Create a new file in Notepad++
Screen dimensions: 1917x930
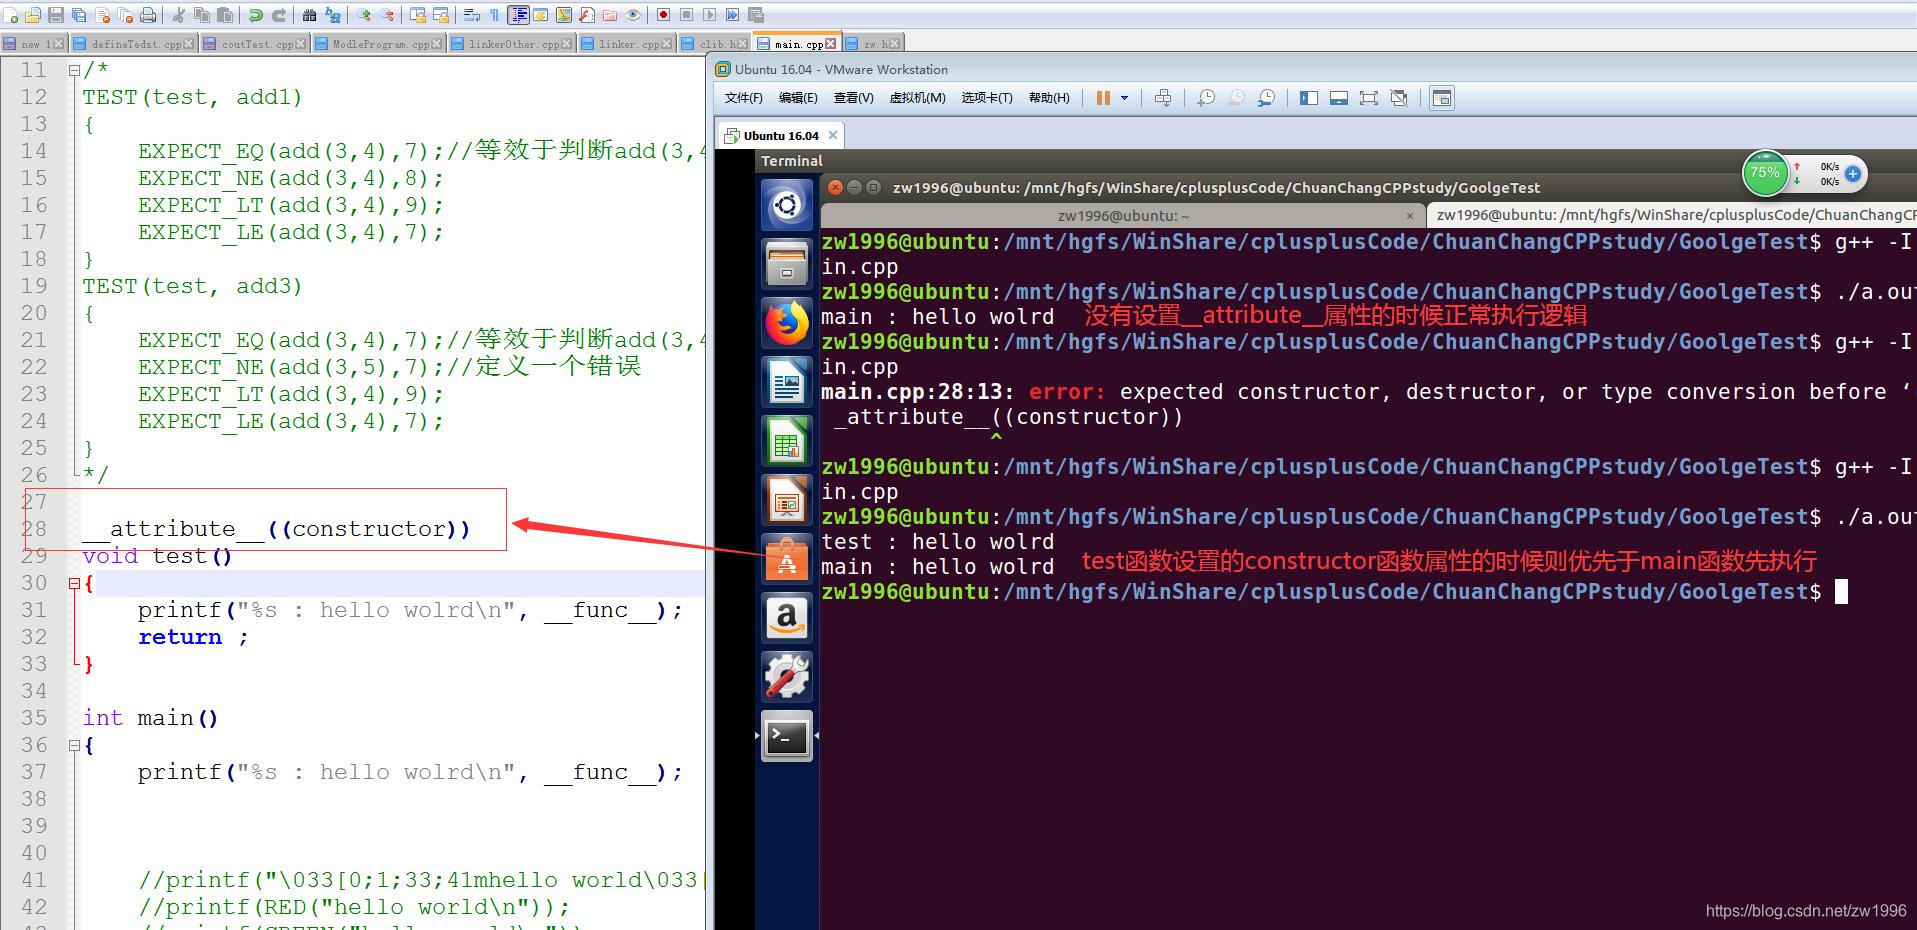pos(10,15)
